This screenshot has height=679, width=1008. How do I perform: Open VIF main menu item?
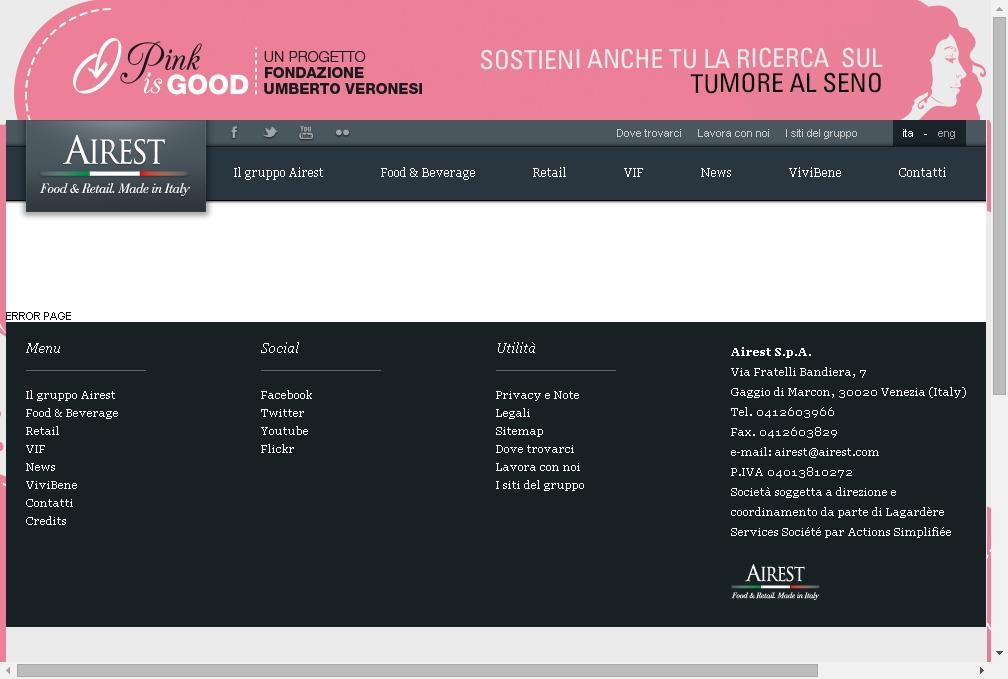pyautogui.click(x=633, y=172)
